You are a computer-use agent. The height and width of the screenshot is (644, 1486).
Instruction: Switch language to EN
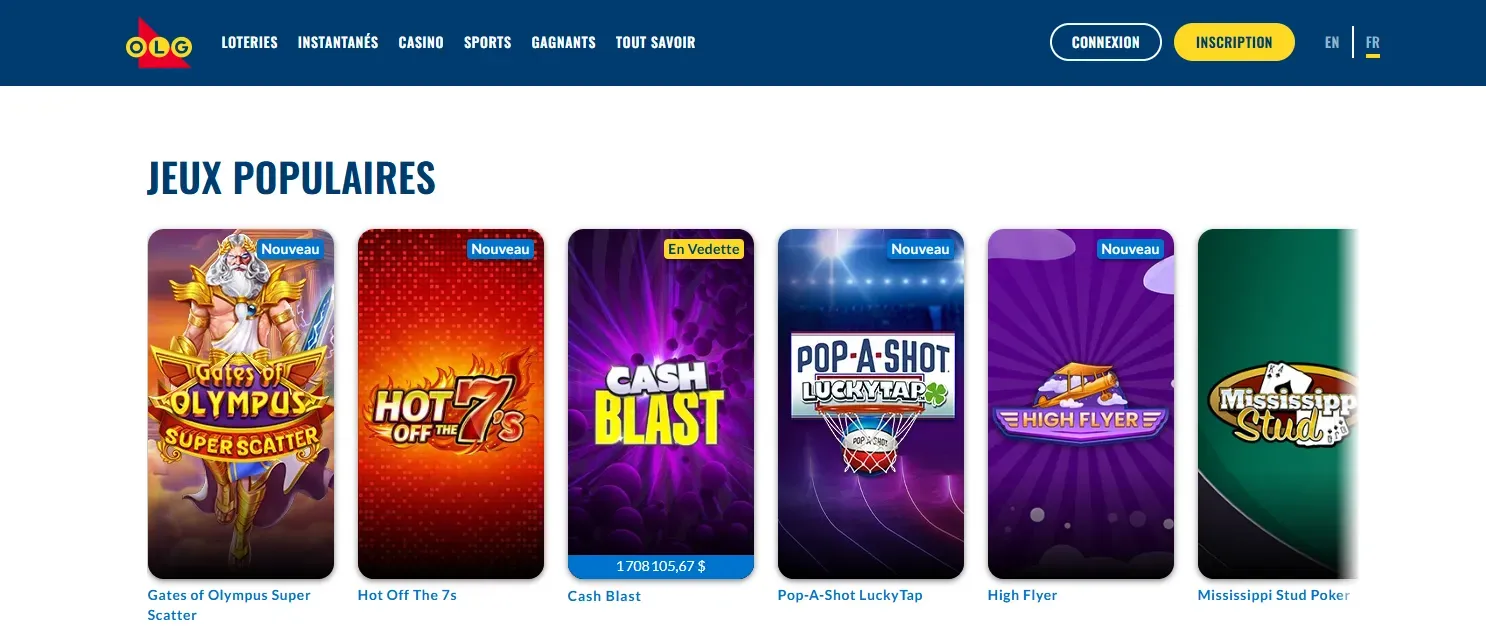click(1332, 42)
